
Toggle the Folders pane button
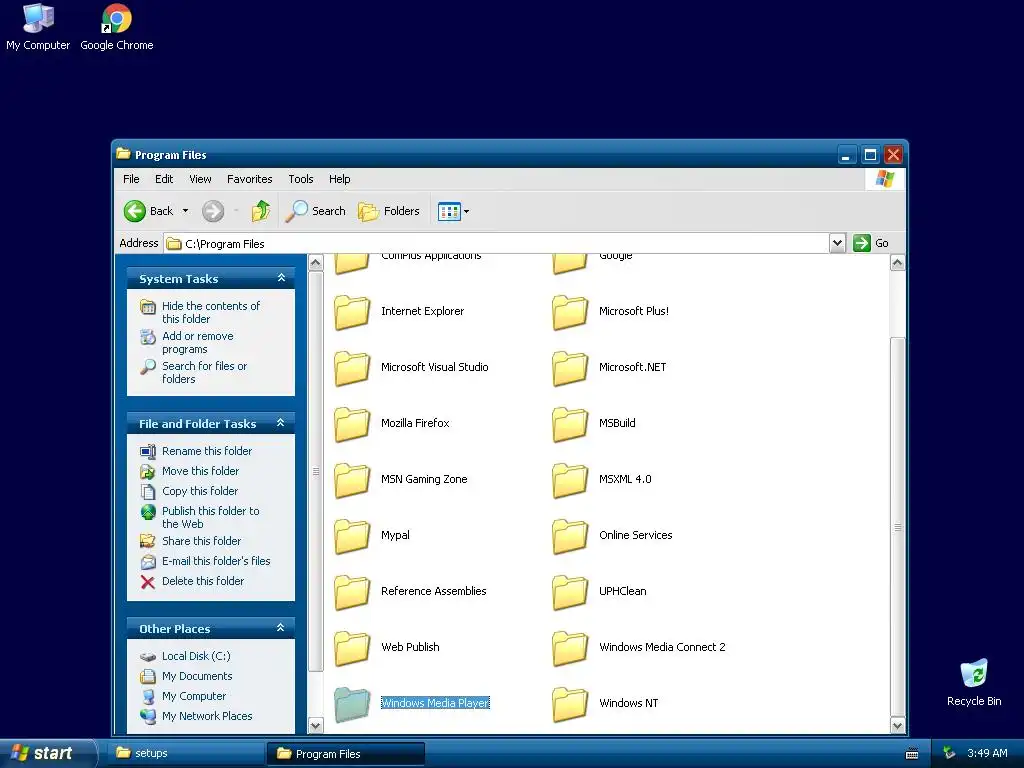coord(389,211)
